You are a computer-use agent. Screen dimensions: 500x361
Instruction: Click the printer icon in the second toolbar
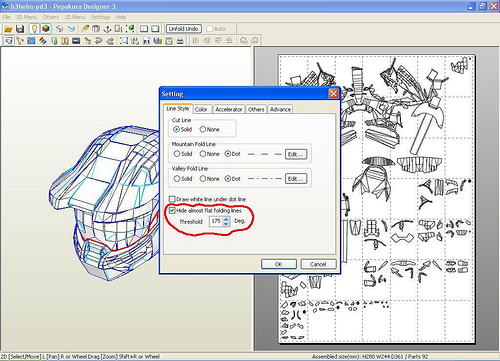coord(180,41)
